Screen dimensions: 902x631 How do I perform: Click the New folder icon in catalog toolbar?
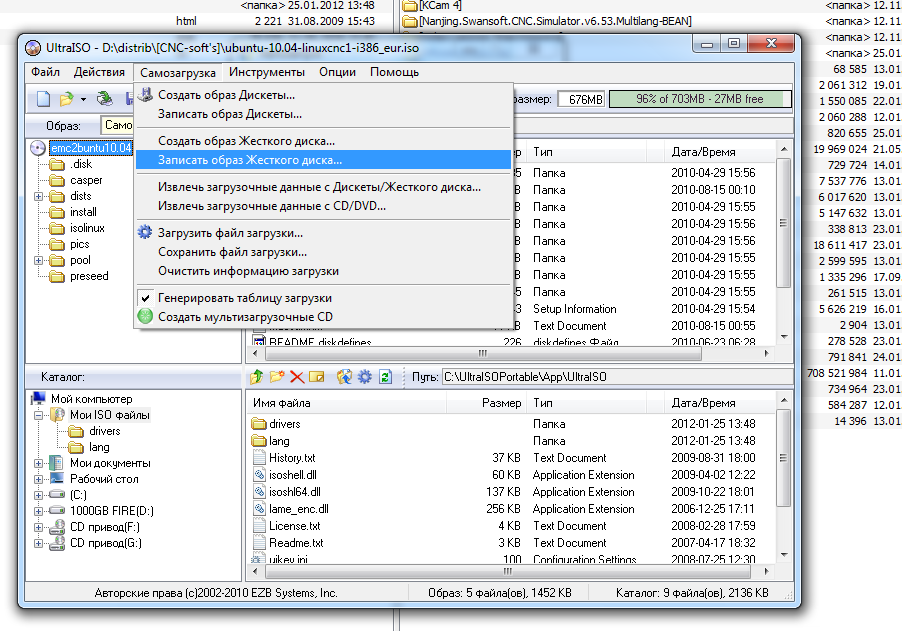tap(277, 377)
